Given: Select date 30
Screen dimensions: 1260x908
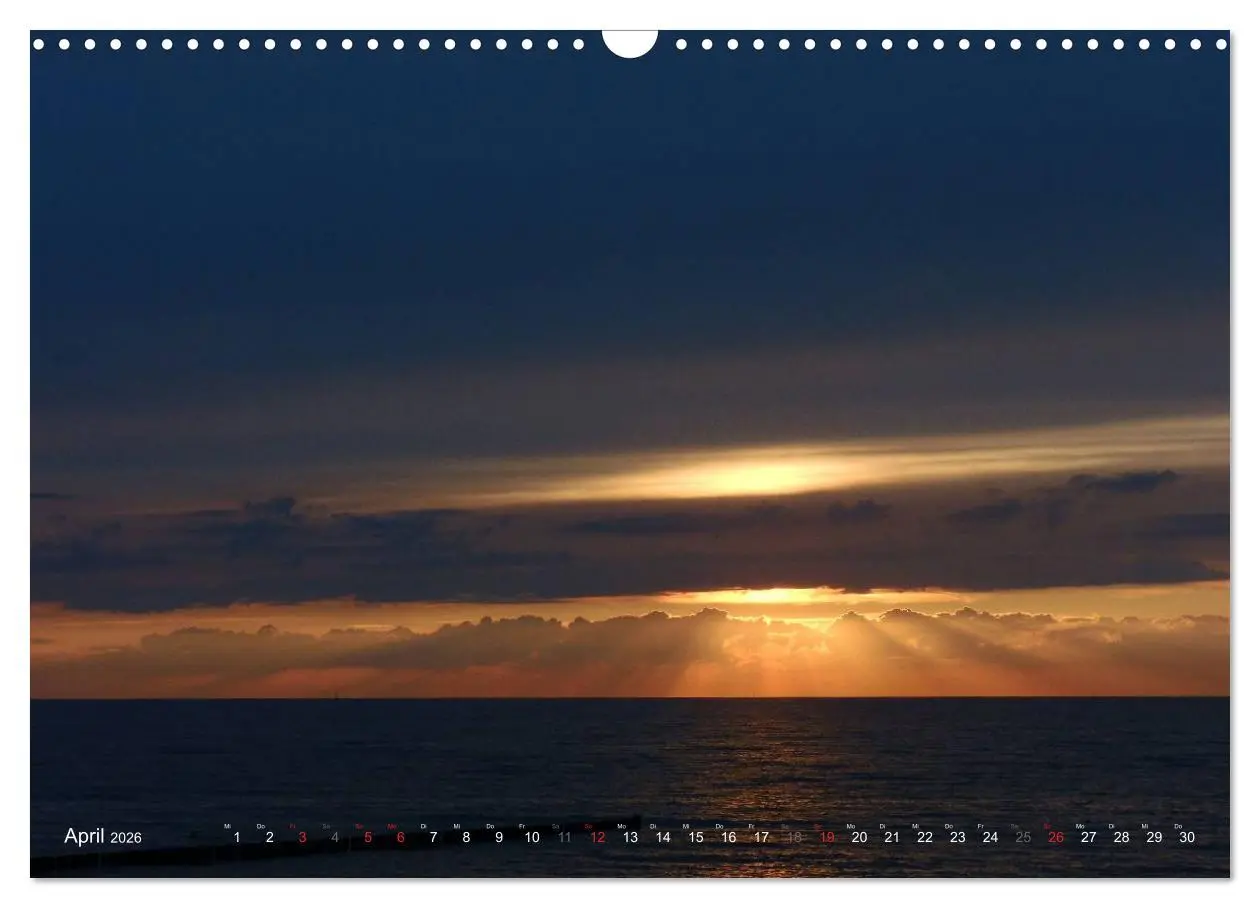Looking at the screenshot, I should tap(1187, 837).
